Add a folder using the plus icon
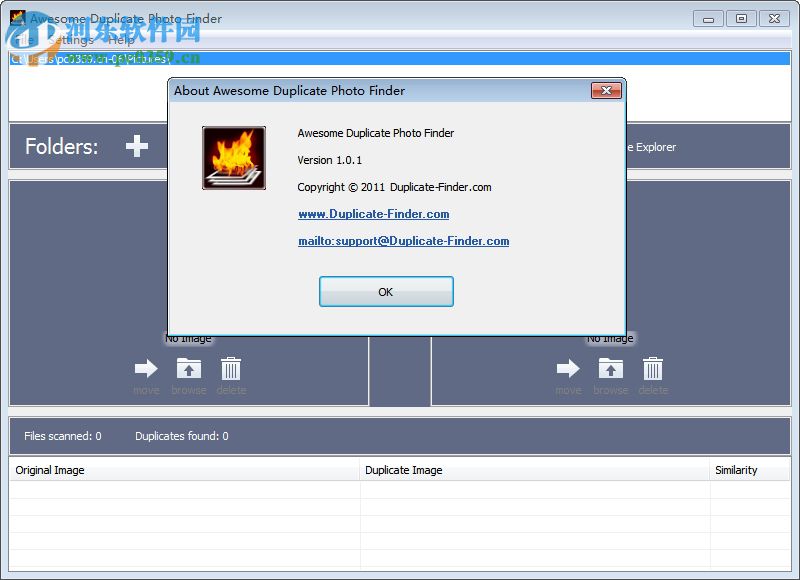This screenshot has width=800, height=580. pos(135,146)
